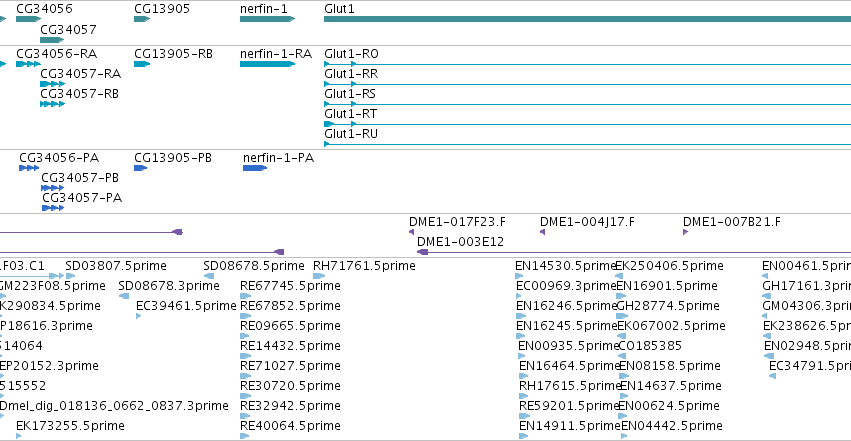Pick EST EN16901.5prime

tap(667, 286)
